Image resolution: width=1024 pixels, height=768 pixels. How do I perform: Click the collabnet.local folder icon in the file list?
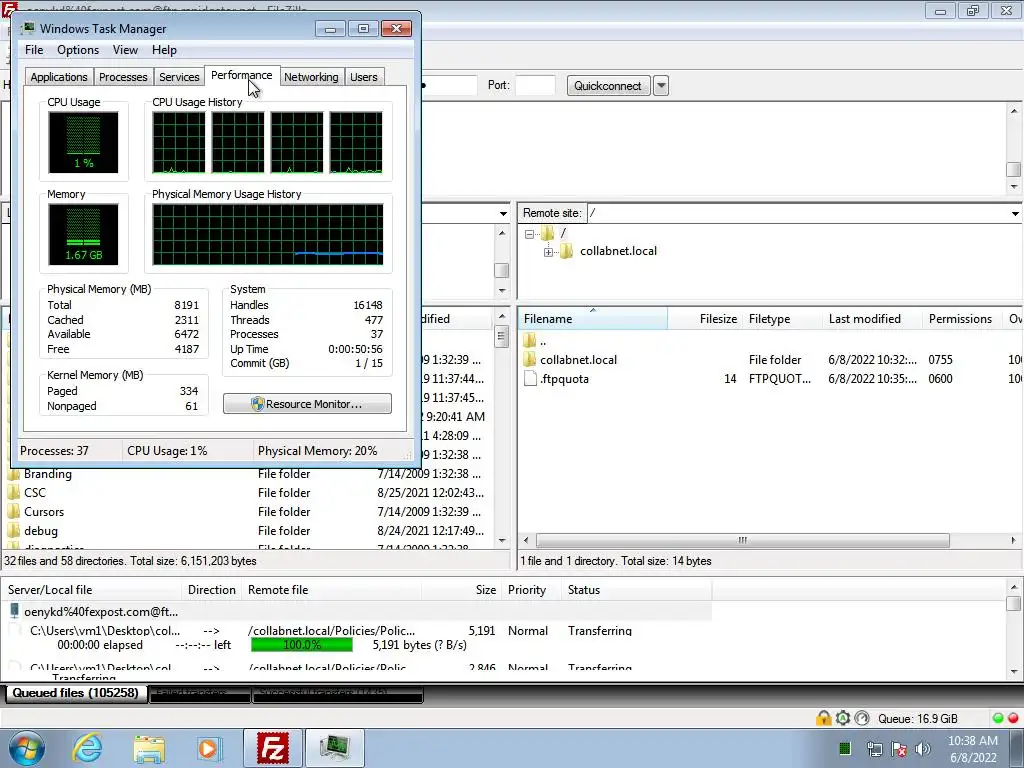[530, 359]
